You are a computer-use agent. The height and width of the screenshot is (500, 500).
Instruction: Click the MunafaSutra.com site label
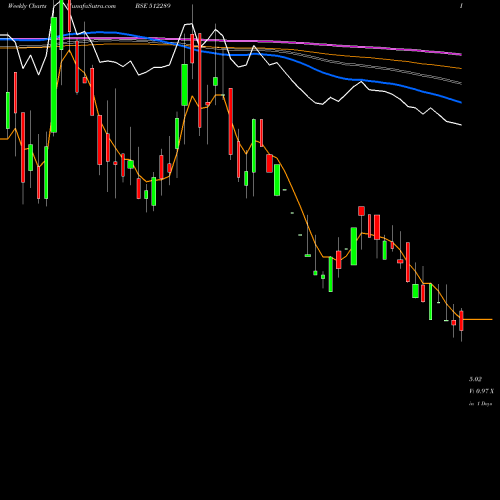pyautogui.click(x=91, y=6)
